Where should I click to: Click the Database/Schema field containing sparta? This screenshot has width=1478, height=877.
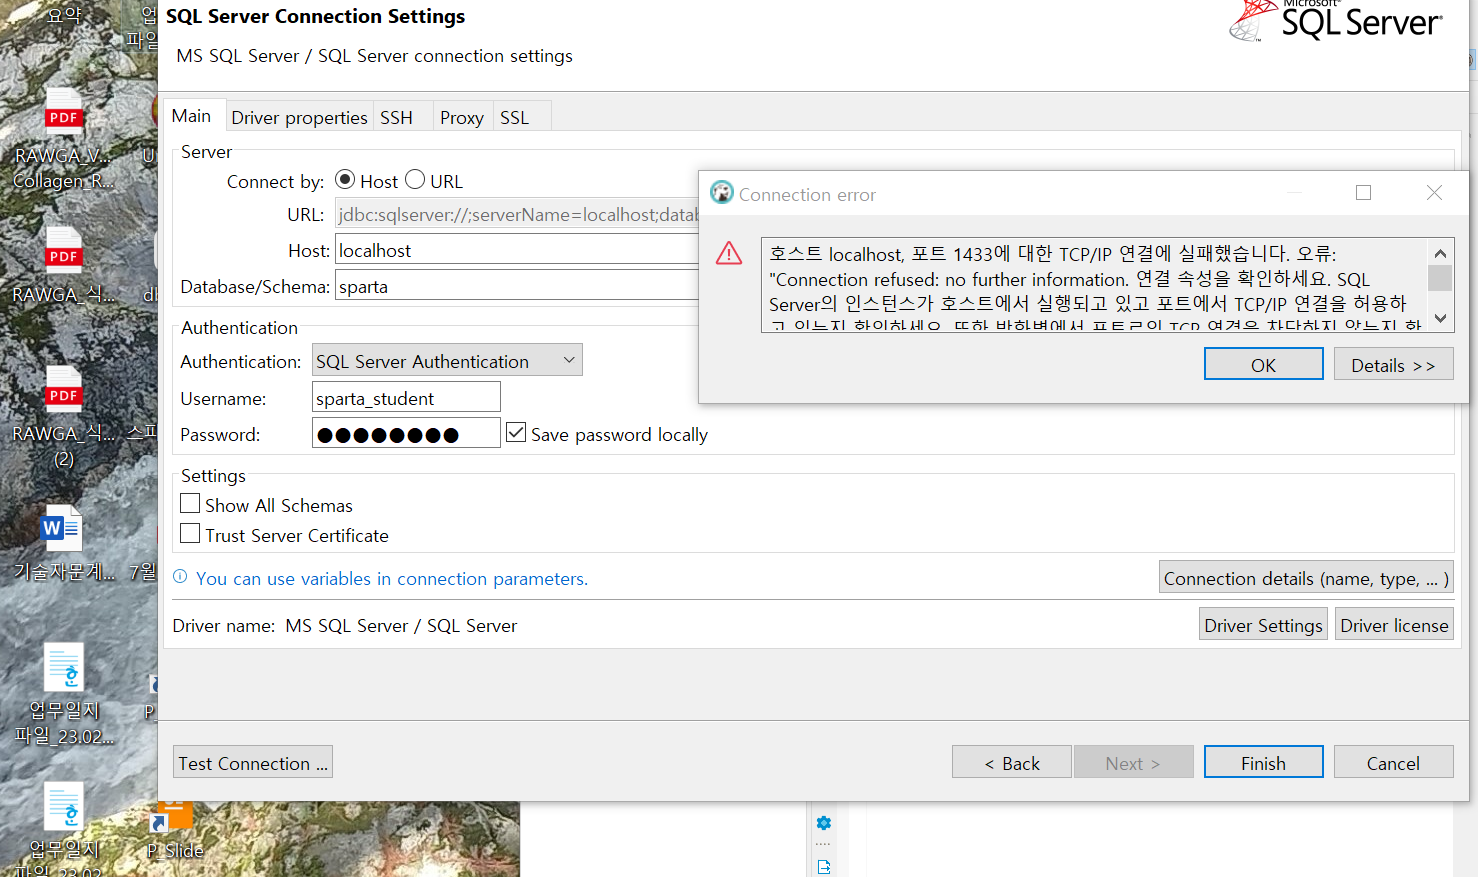tap(517, 286)
